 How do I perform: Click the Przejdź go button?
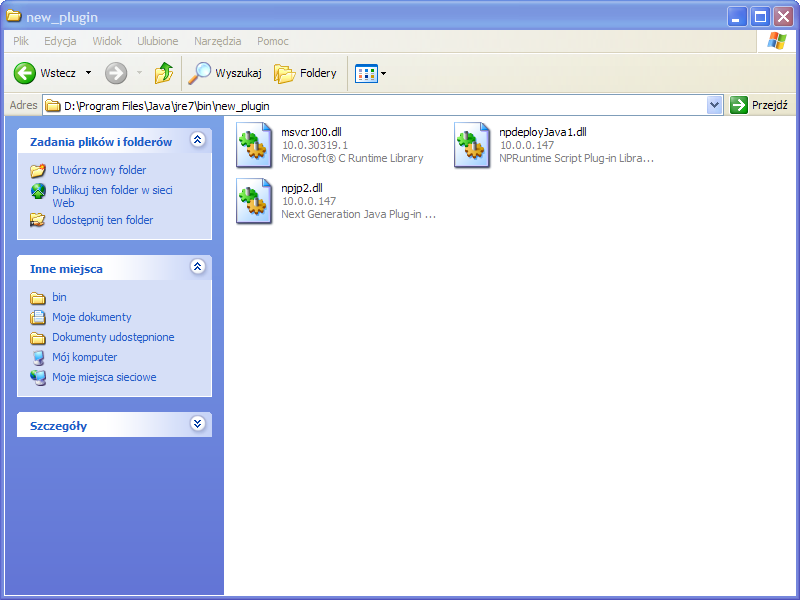pyautogui.click(x=759, y=105)
